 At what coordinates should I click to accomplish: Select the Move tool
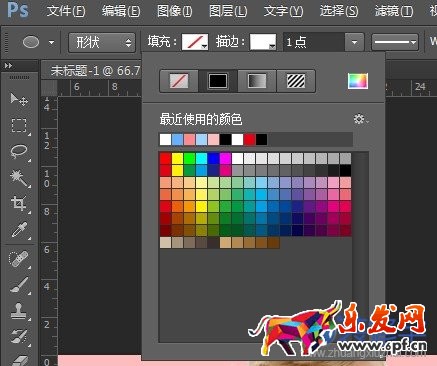[x=19, y=99]
